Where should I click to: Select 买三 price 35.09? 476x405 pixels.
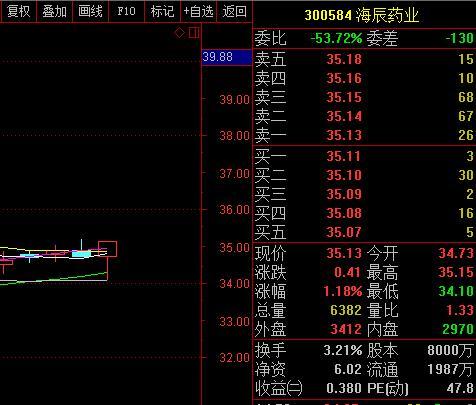[x=344, y=194]
